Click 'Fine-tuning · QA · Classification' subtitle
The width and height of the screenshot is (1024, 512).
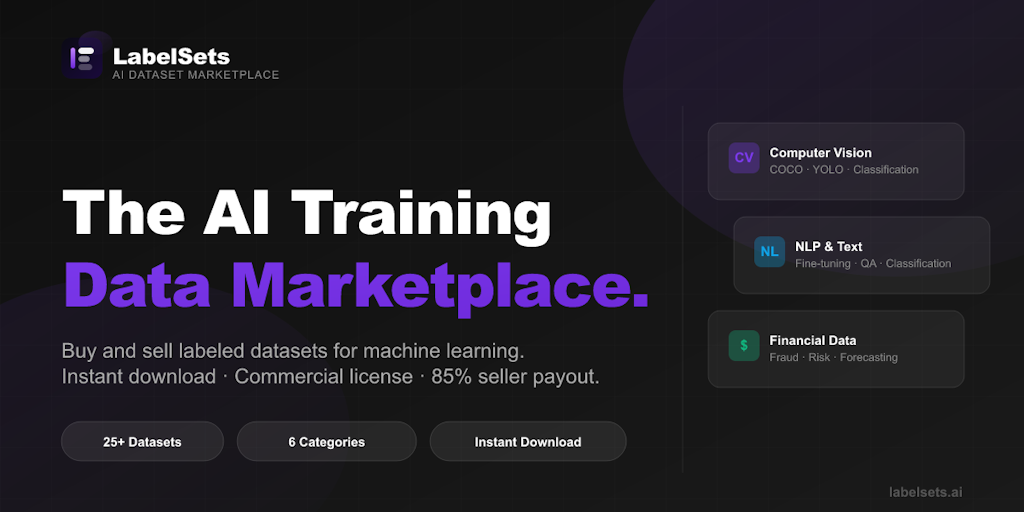point(873,264)
